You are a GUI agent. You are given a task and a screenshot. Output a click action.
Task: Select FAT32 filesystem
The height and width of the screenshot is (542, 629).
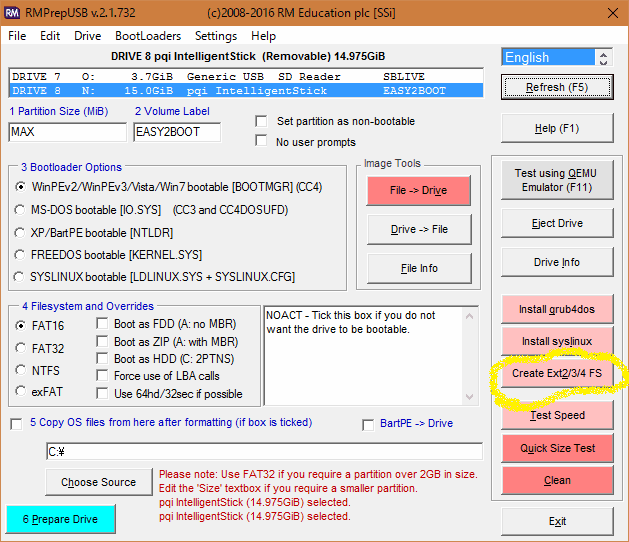(x=20, y=348)
